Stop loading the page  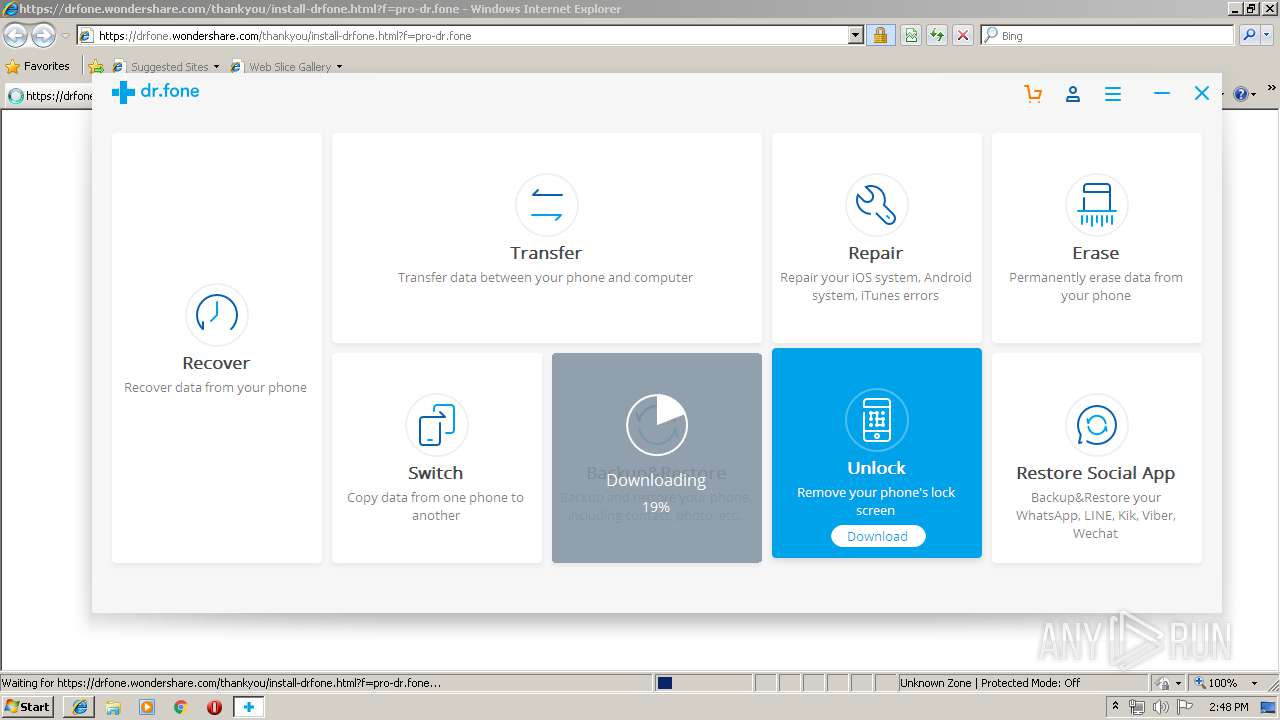[963, 36]
